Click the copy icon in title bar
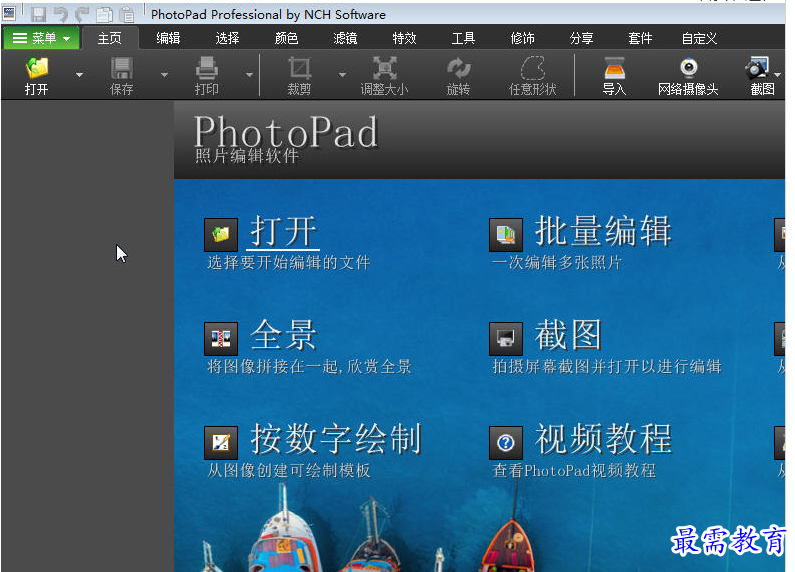The image size is (795, 572). point(104,14)
